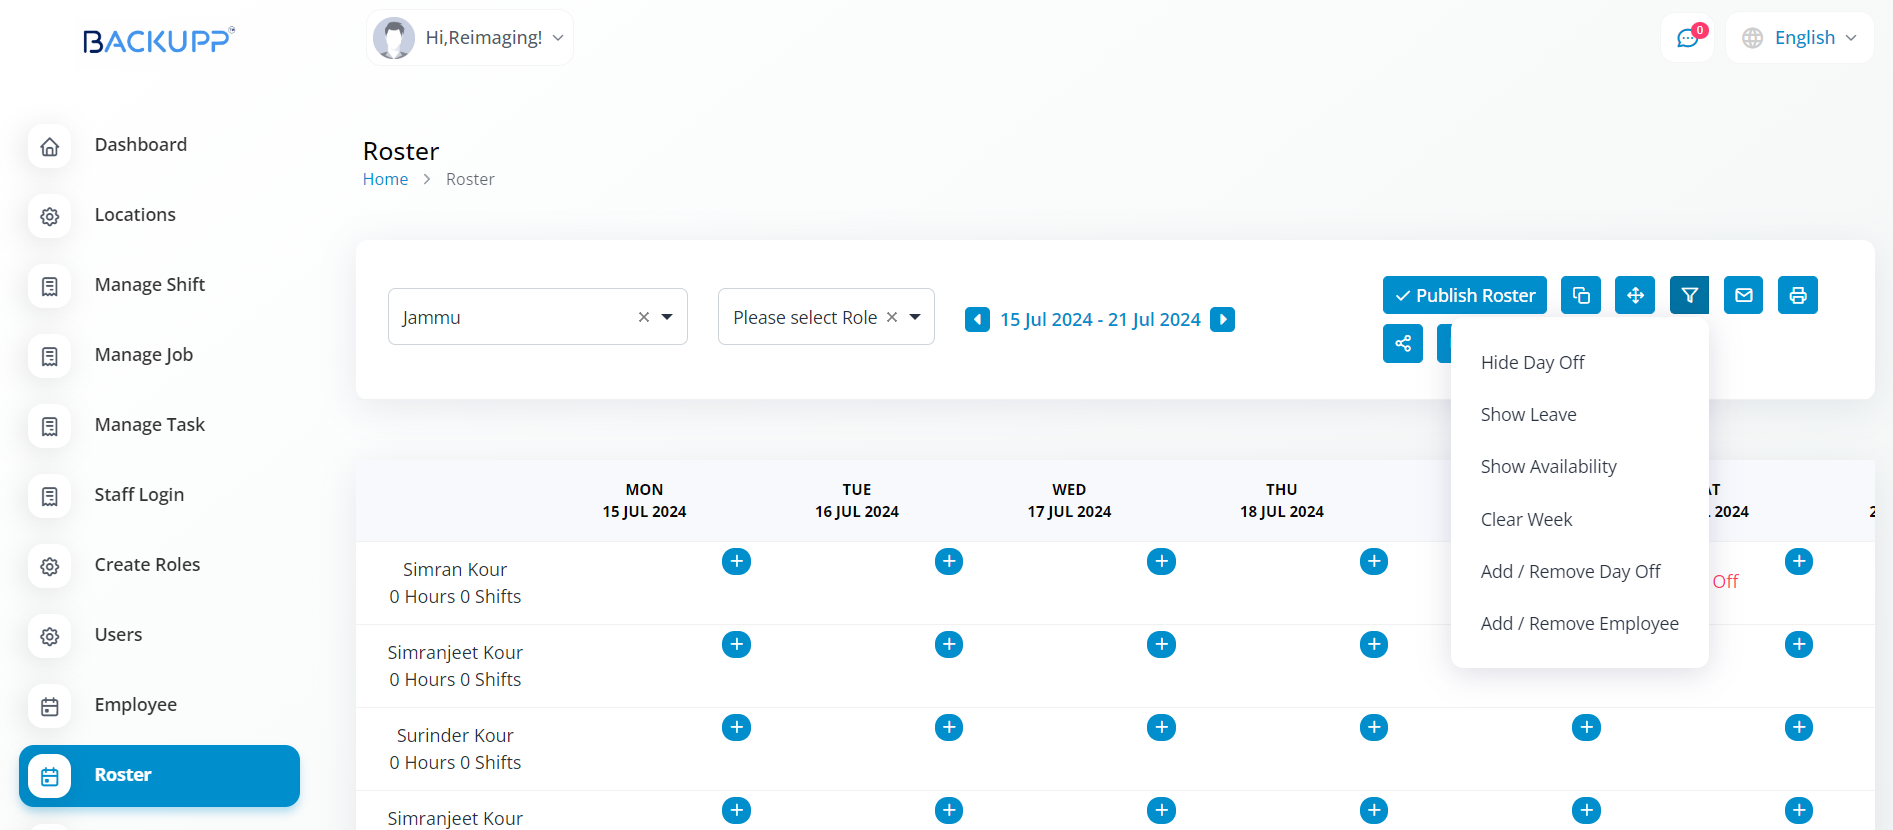The image size is (1893, 830).
Task: Open the English language selector
Action: click(x=1799, y=38)
